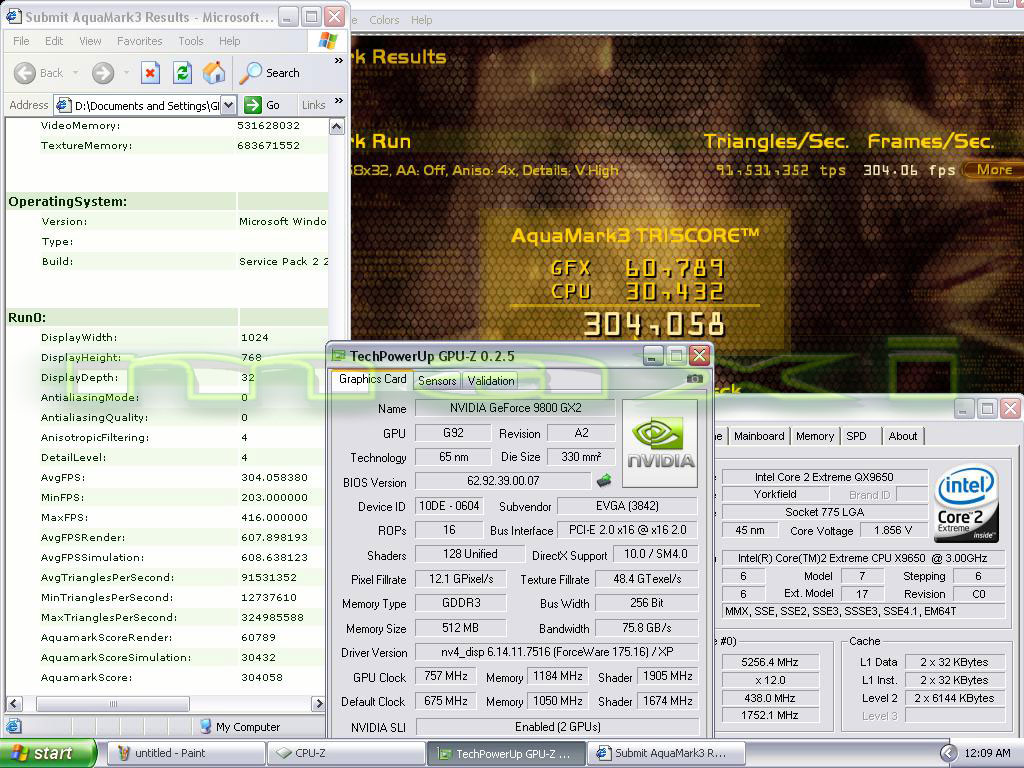This screenshot has height=768, width=1024.
Task: Open the Mainboard tab in CPU-Z
Action: [759, 436]
